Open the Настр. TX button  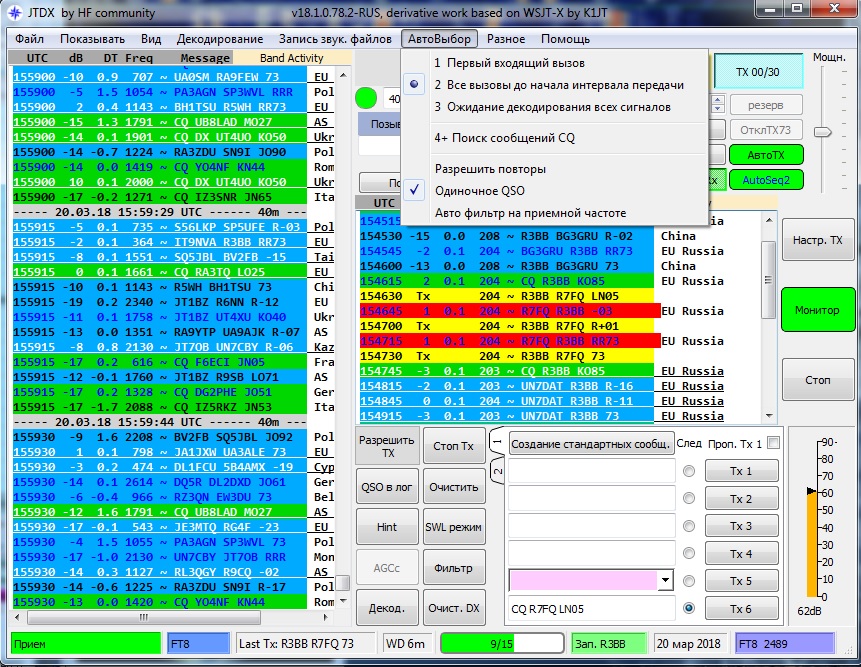[817, 241]
